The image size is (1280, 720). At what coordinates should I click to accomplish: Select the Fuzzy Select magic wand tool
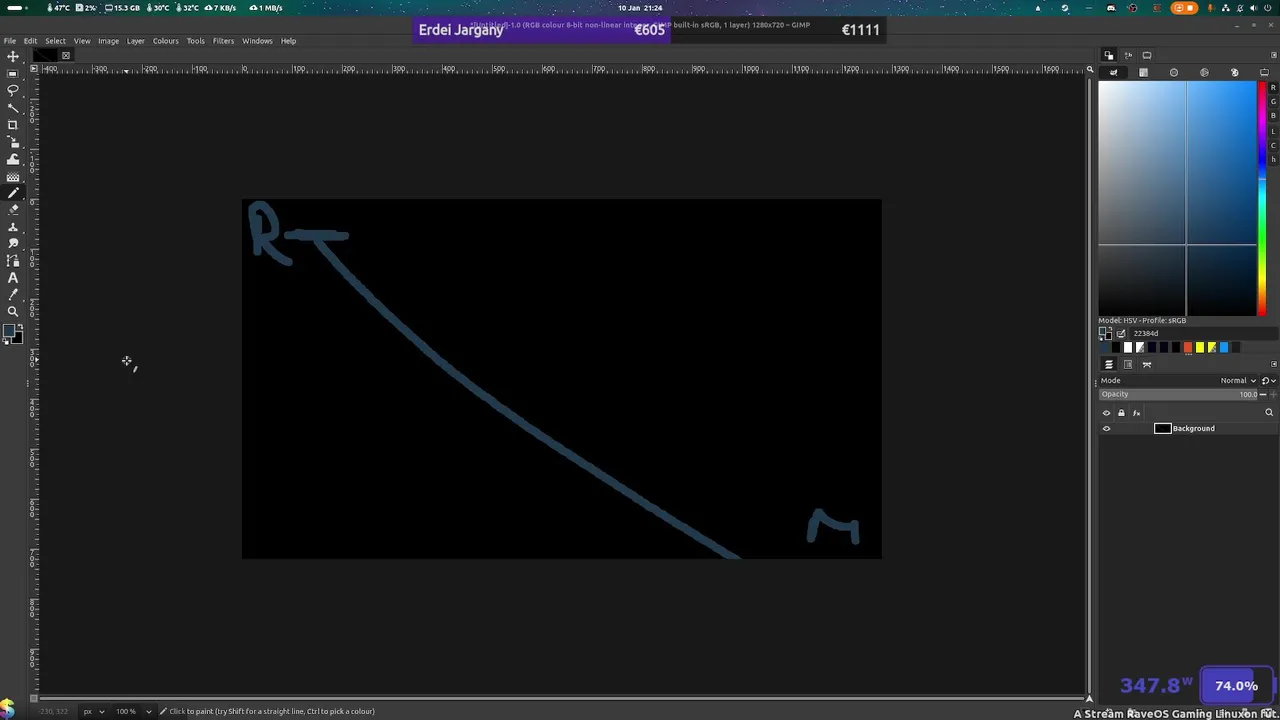coord(13,107)
